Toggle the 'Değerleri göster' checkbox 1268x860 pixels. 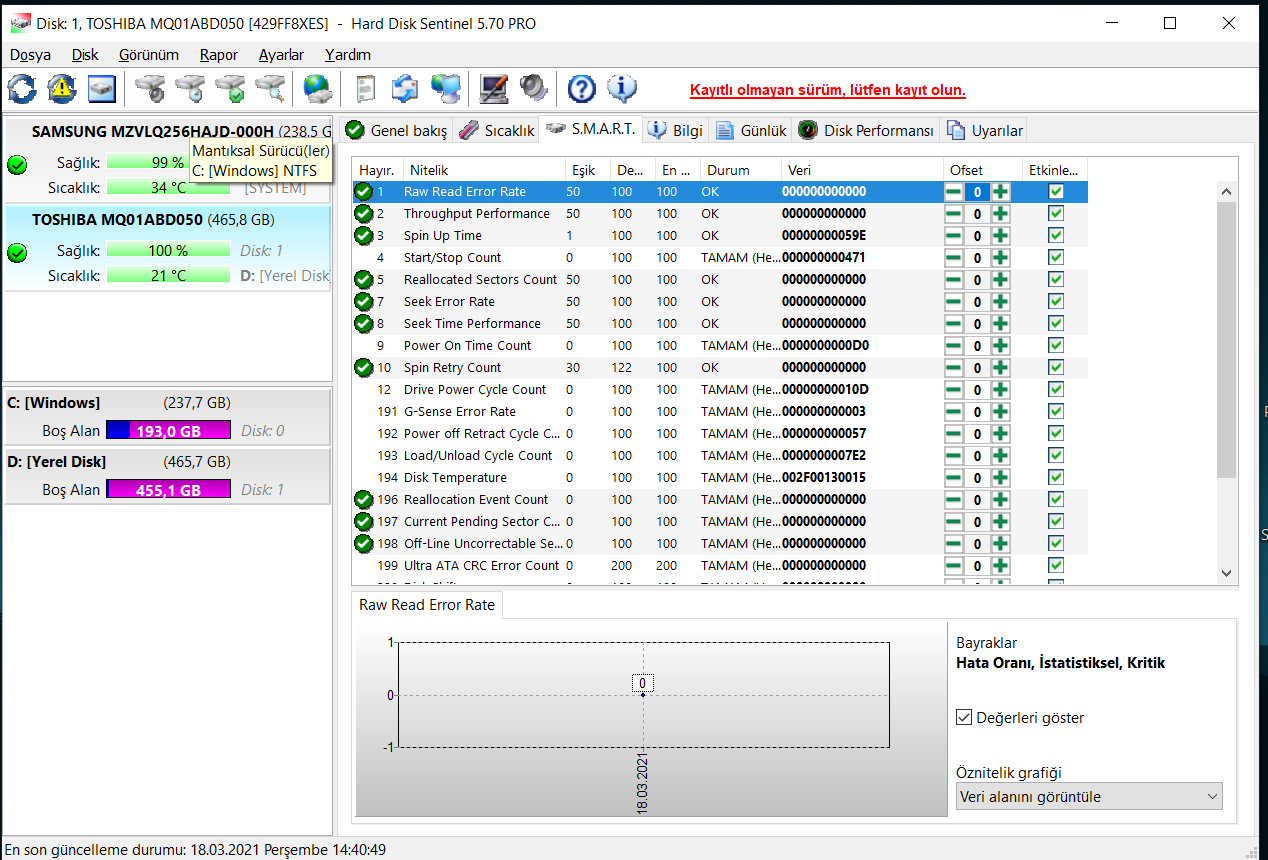click(964, 717)
